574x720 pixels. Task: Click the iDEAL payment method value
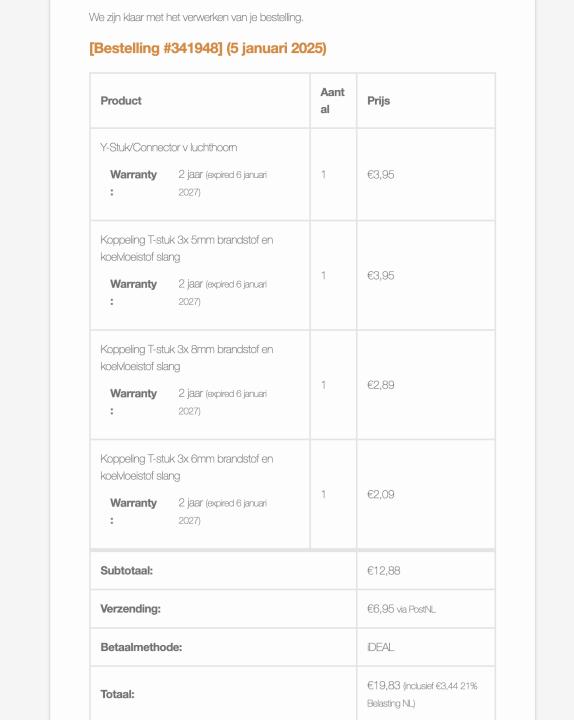pyautogui.click(x=380, y=647)
